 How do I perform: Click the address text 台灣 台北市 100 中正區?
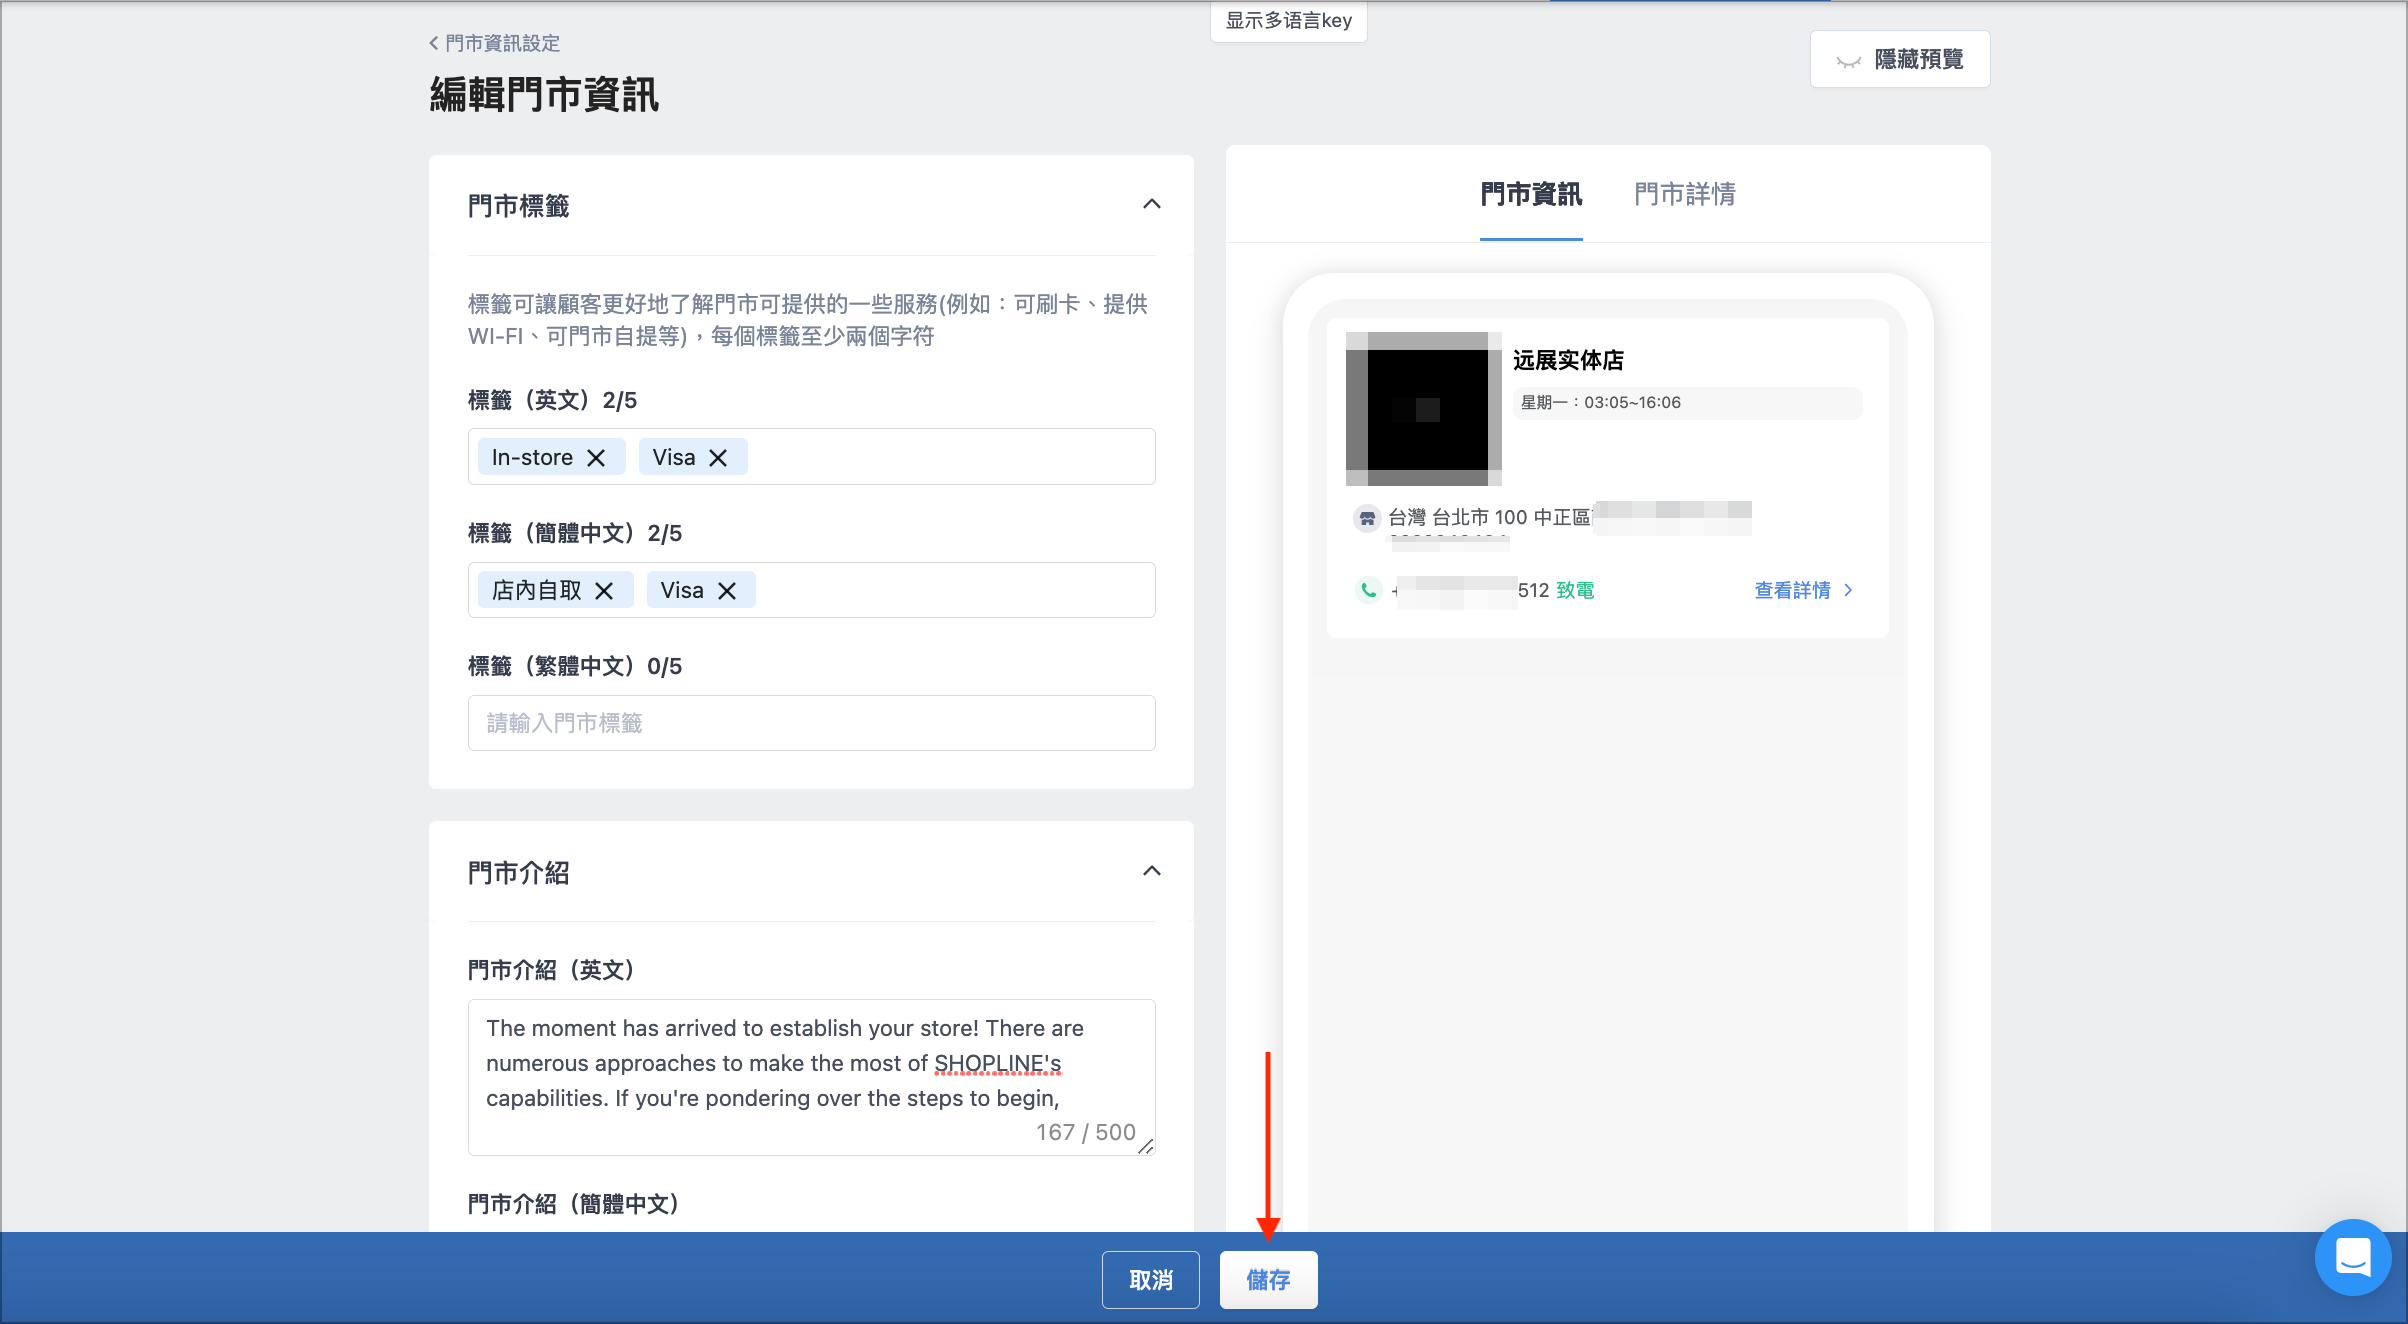pos(1489,518)
